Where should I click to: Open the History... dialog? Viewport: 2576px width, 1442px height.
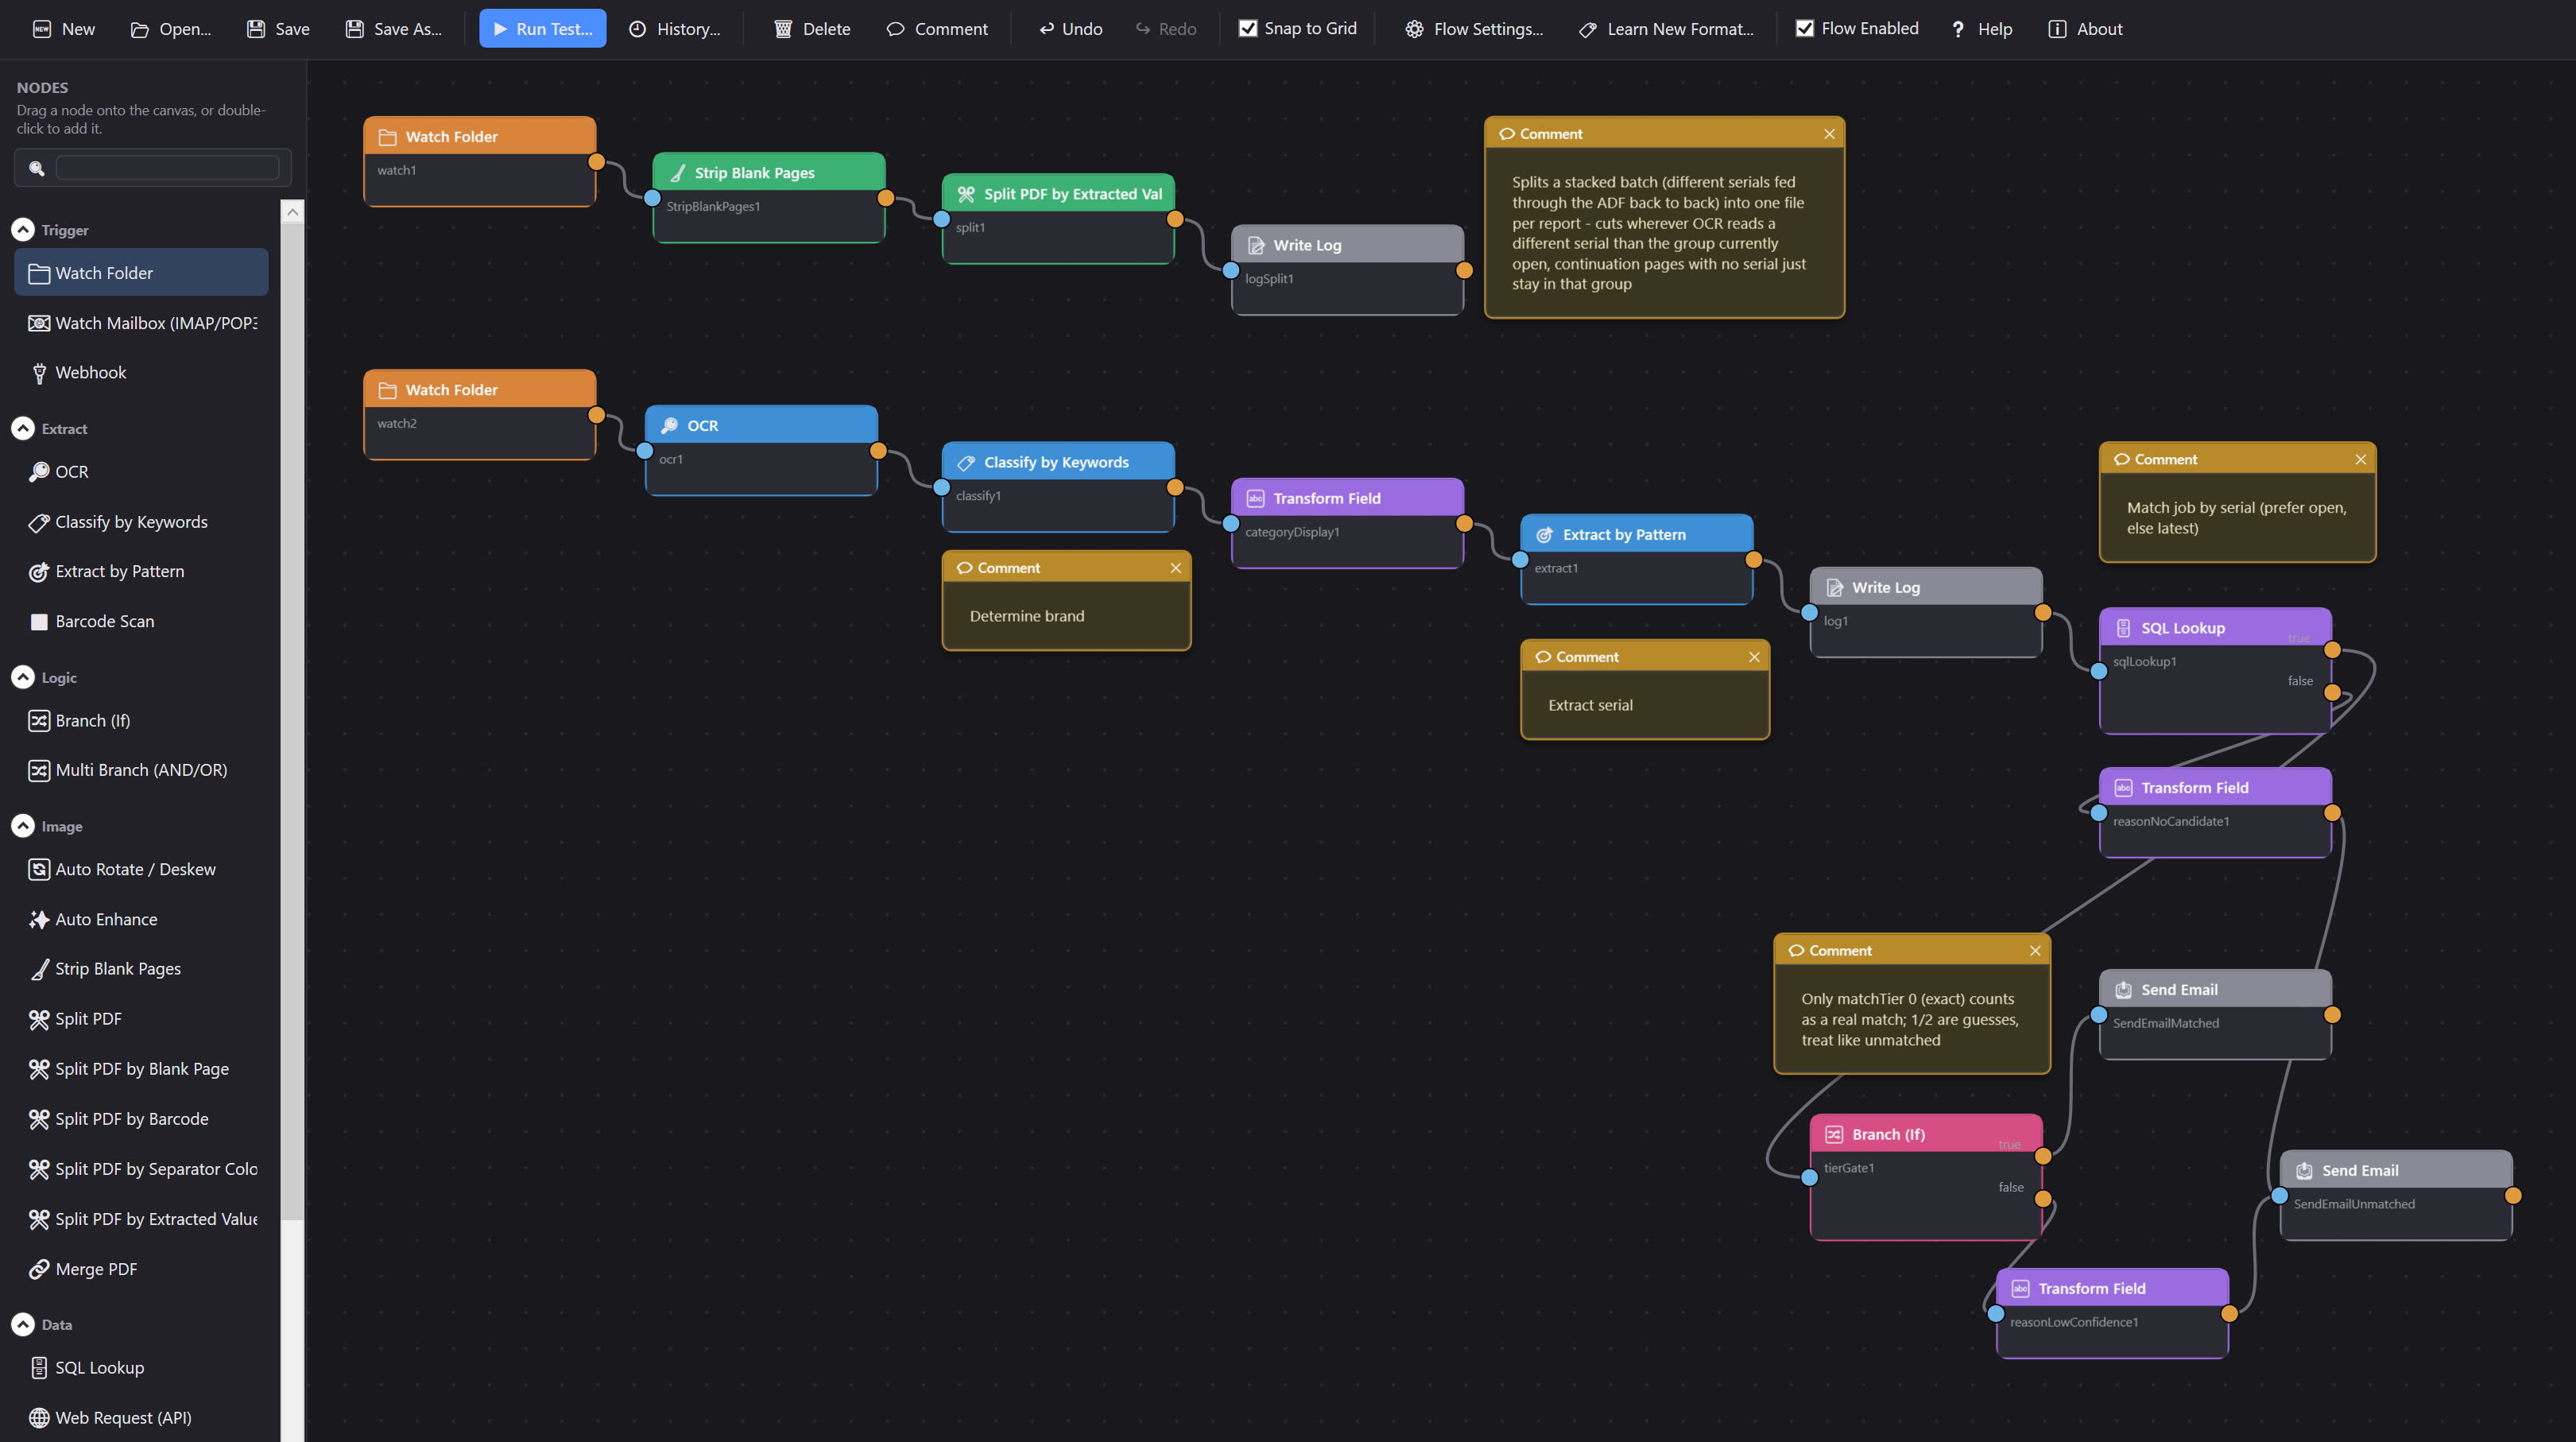click(674, 29)
